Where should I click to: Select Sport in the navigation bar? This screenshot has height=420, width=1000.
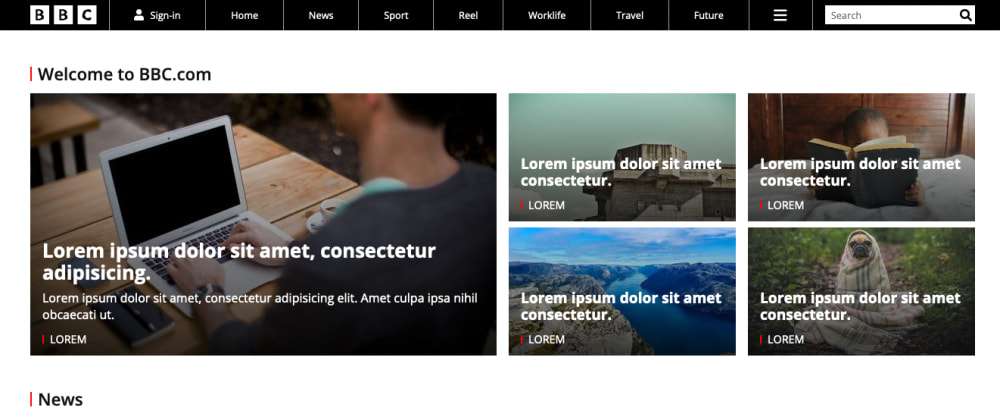396,15
